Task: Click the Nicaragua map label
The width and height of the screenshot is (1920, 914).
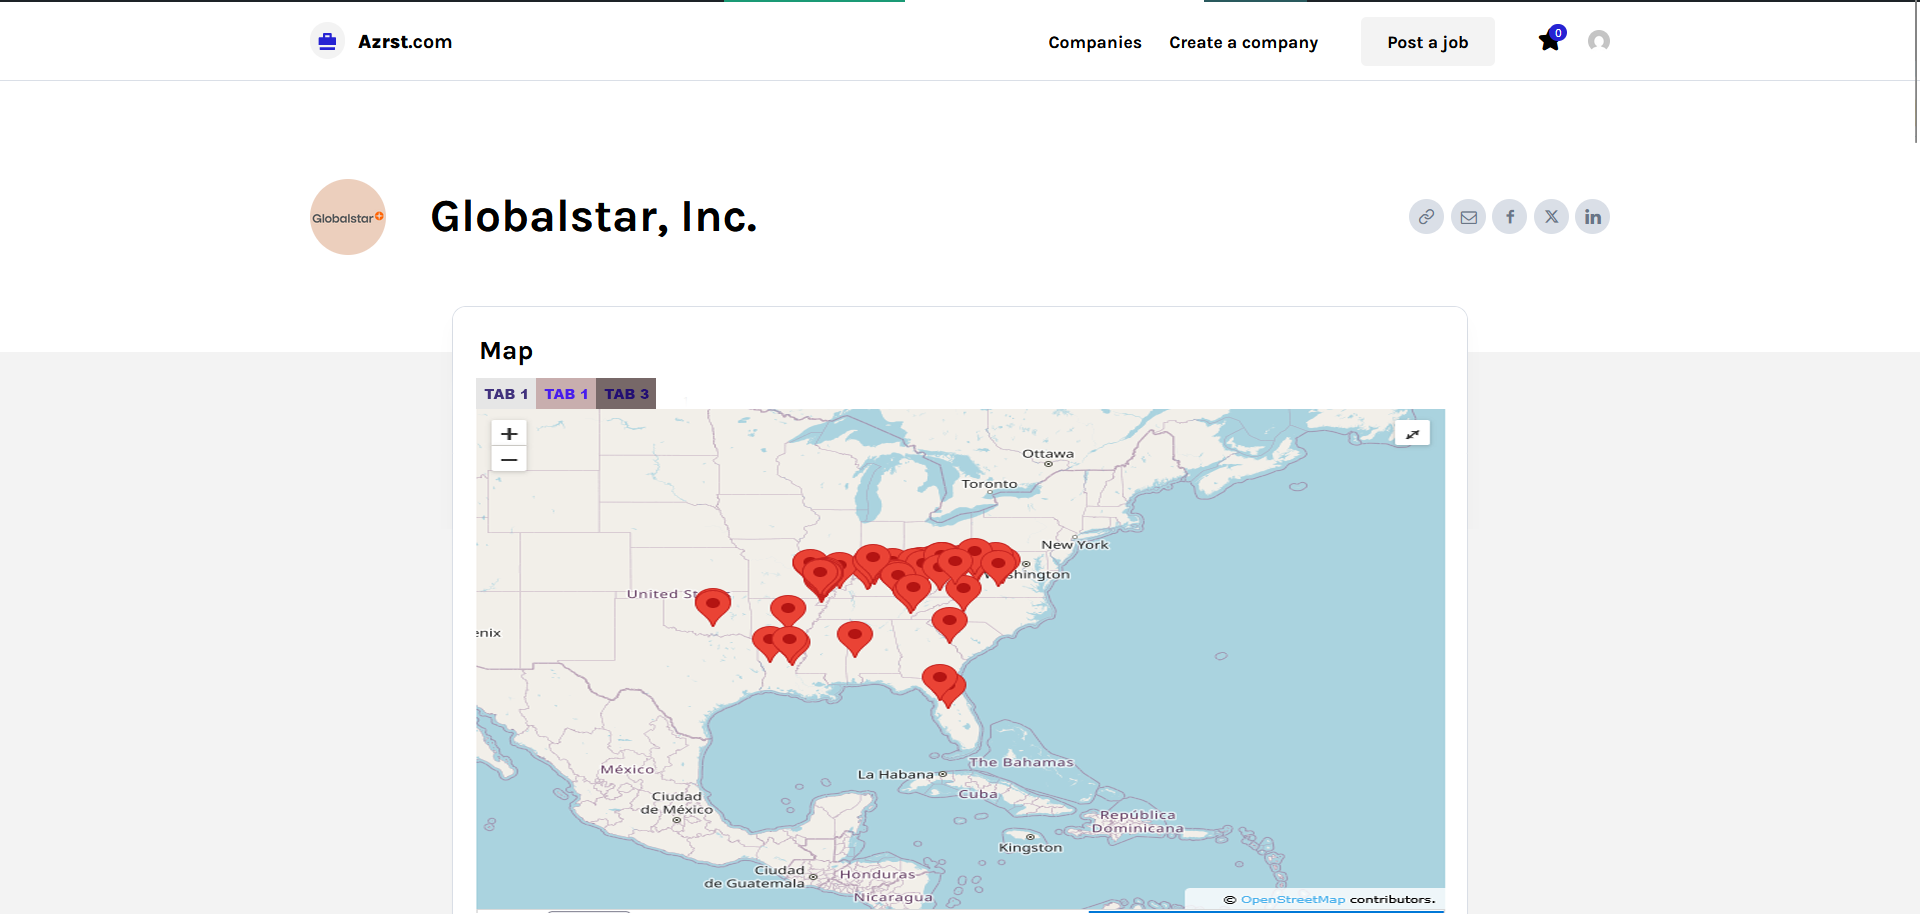Action: coord(893,898)
